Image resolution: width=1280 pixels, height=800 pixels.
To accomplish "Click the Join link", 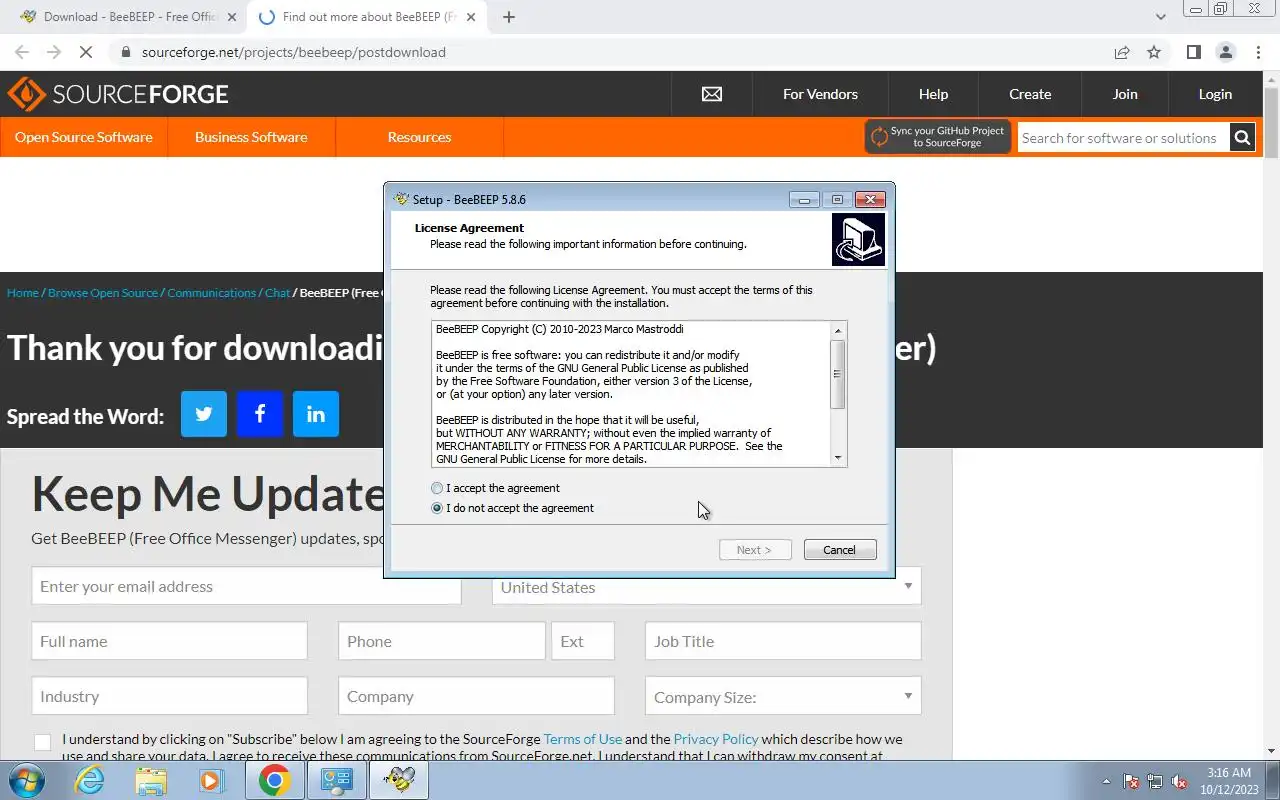I will 1125,94.
